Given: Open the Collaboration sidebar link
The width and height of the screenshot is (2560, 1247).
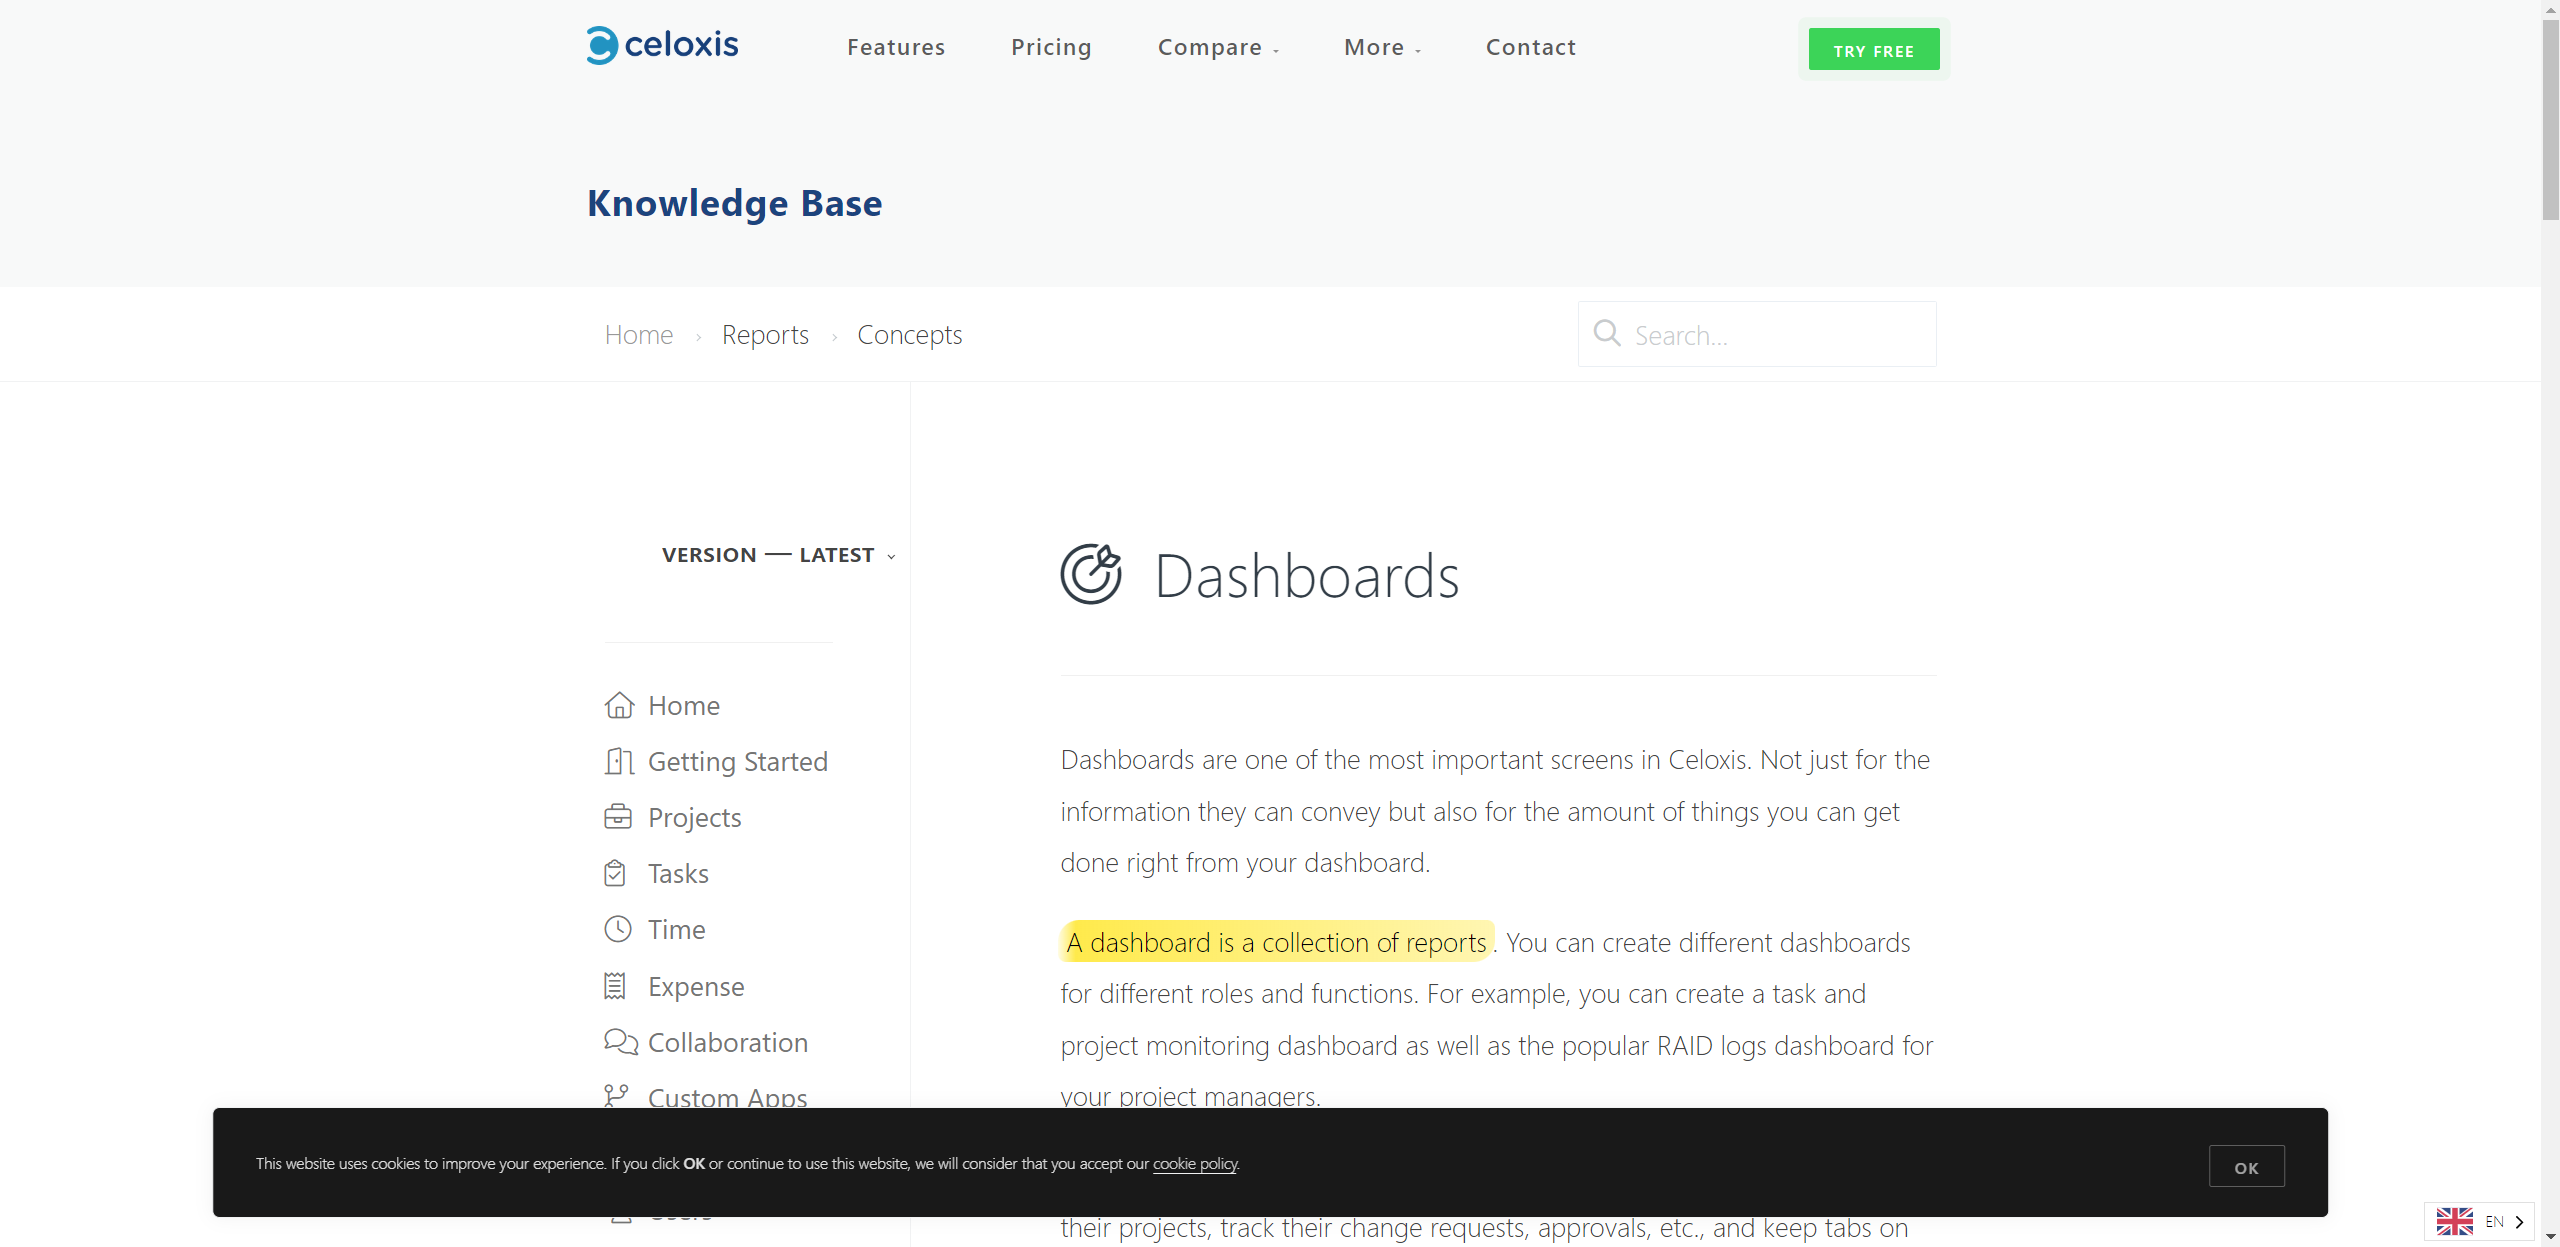Looking at the screenshot, I should (x=728, y=1042).
